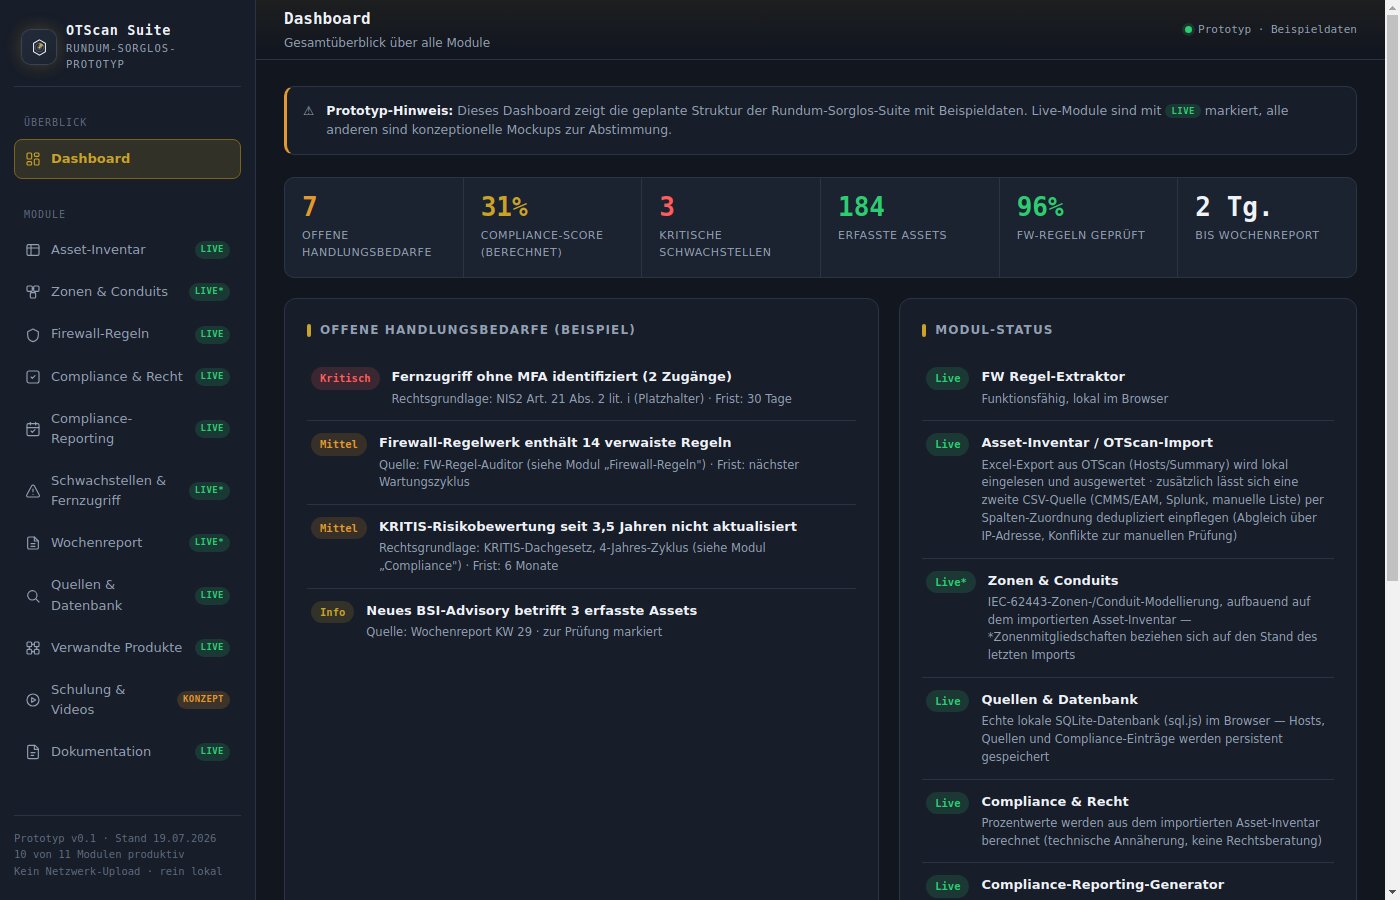Open the Asset-Inventar module
Image resolution: width=1400 pixels, height=900 pixels.
pos(127,250)
